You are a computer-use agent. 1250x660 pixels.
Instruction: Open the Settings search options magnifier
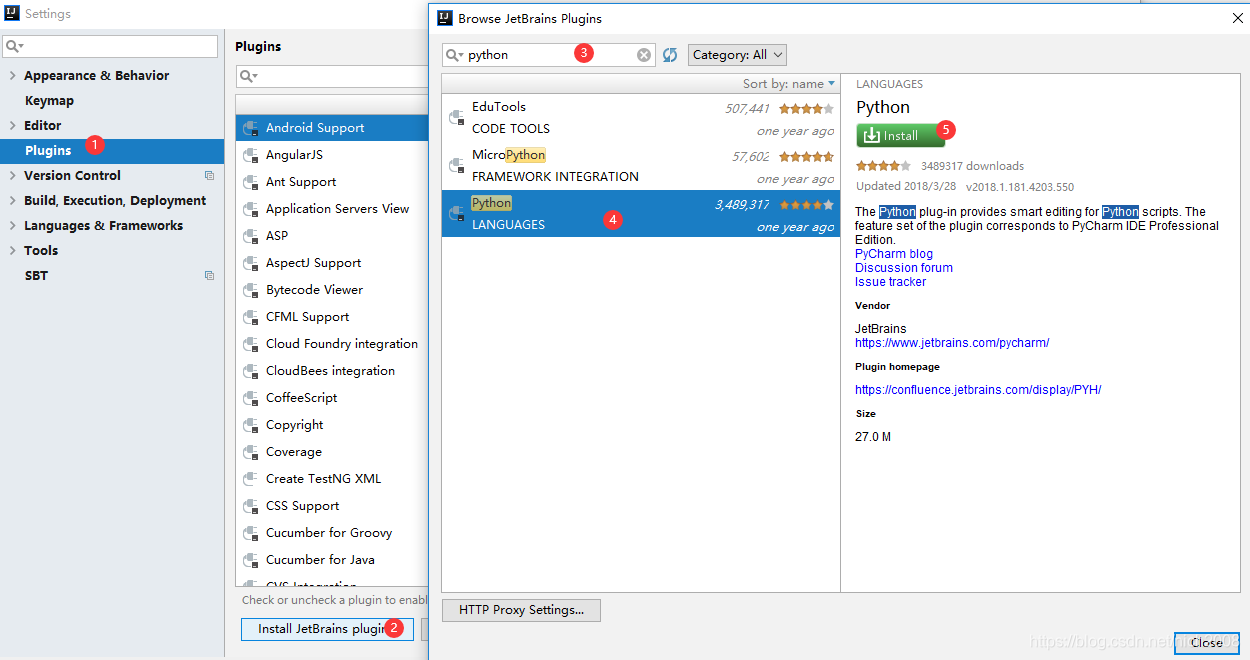point(14,46)
